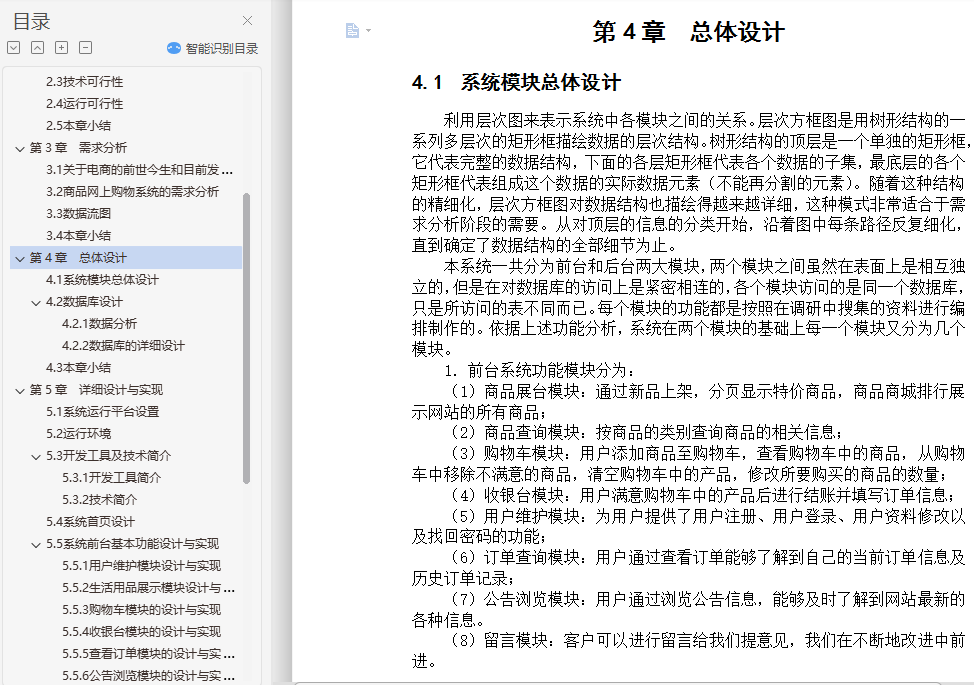The width and height of the screenshot is (974, 685).
Task: Open 5.4系统首页设计 entry
Action: tap(90, 522)
